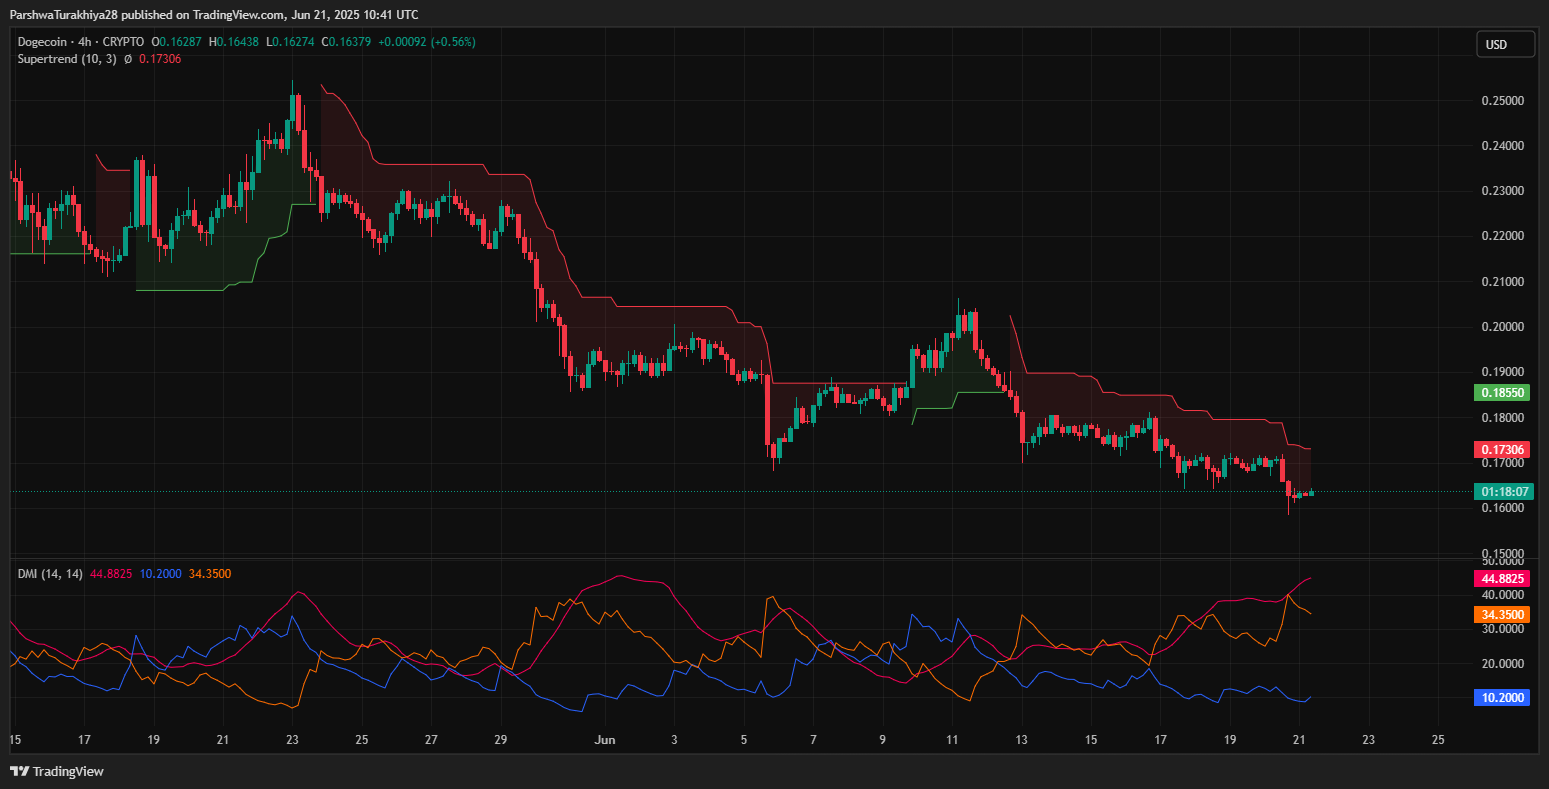Click the pink 44.8825 ADX value tag
The height and width of the screenshot is (789, 1549).
1503,578
